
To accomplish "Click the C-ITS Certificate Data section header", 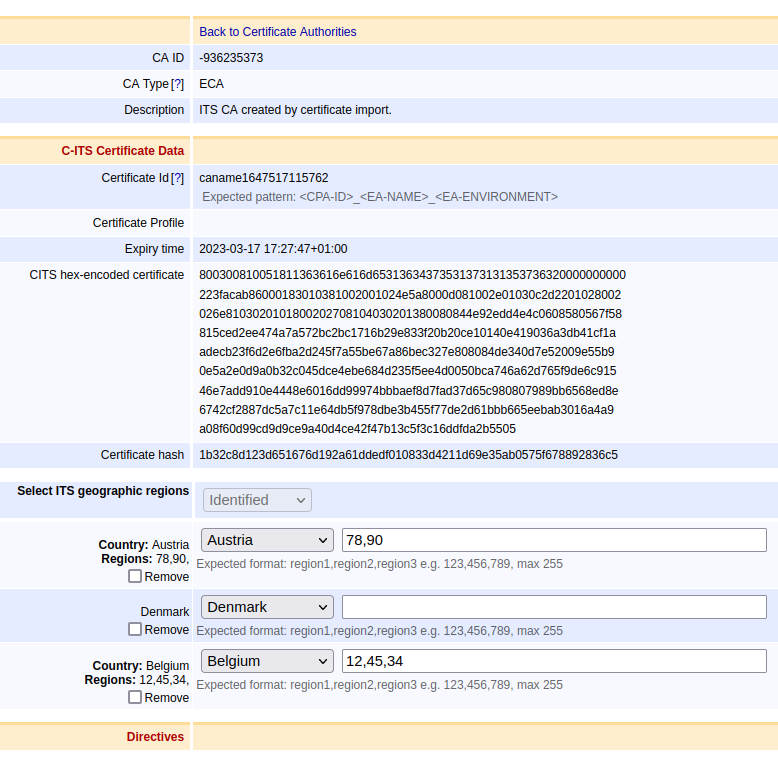I will coord(122,151).
